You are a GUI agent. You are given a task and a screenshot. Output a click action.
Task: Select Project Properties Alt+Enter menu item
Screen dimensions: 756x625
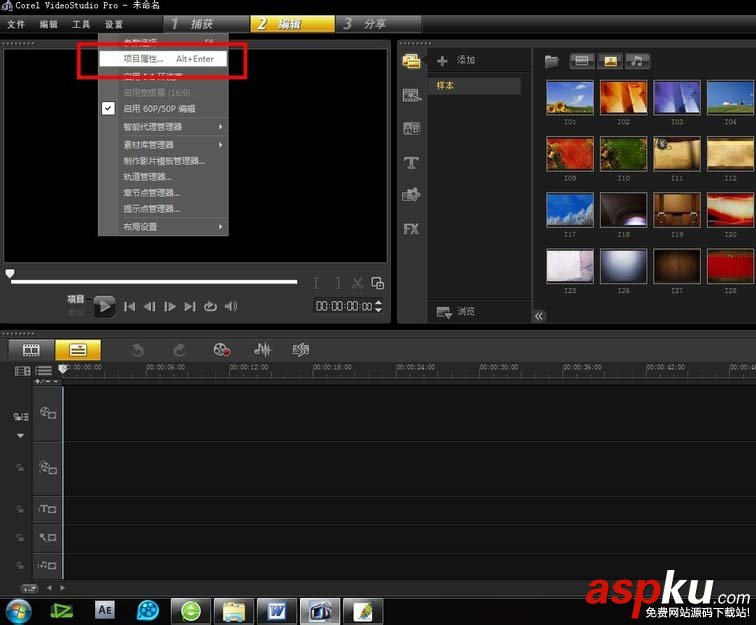click(163, 59)
